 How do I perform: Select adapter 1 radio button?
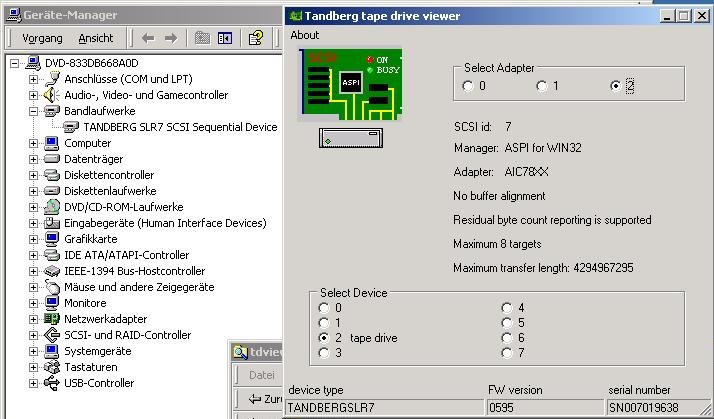point(541,86)
